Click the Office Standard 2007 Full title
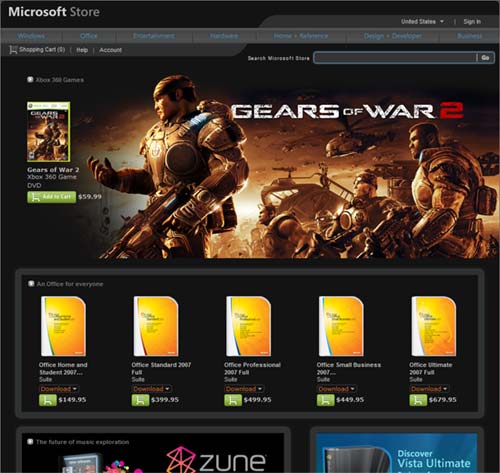Screen dimensions: 500x473 tap(161, 368)
